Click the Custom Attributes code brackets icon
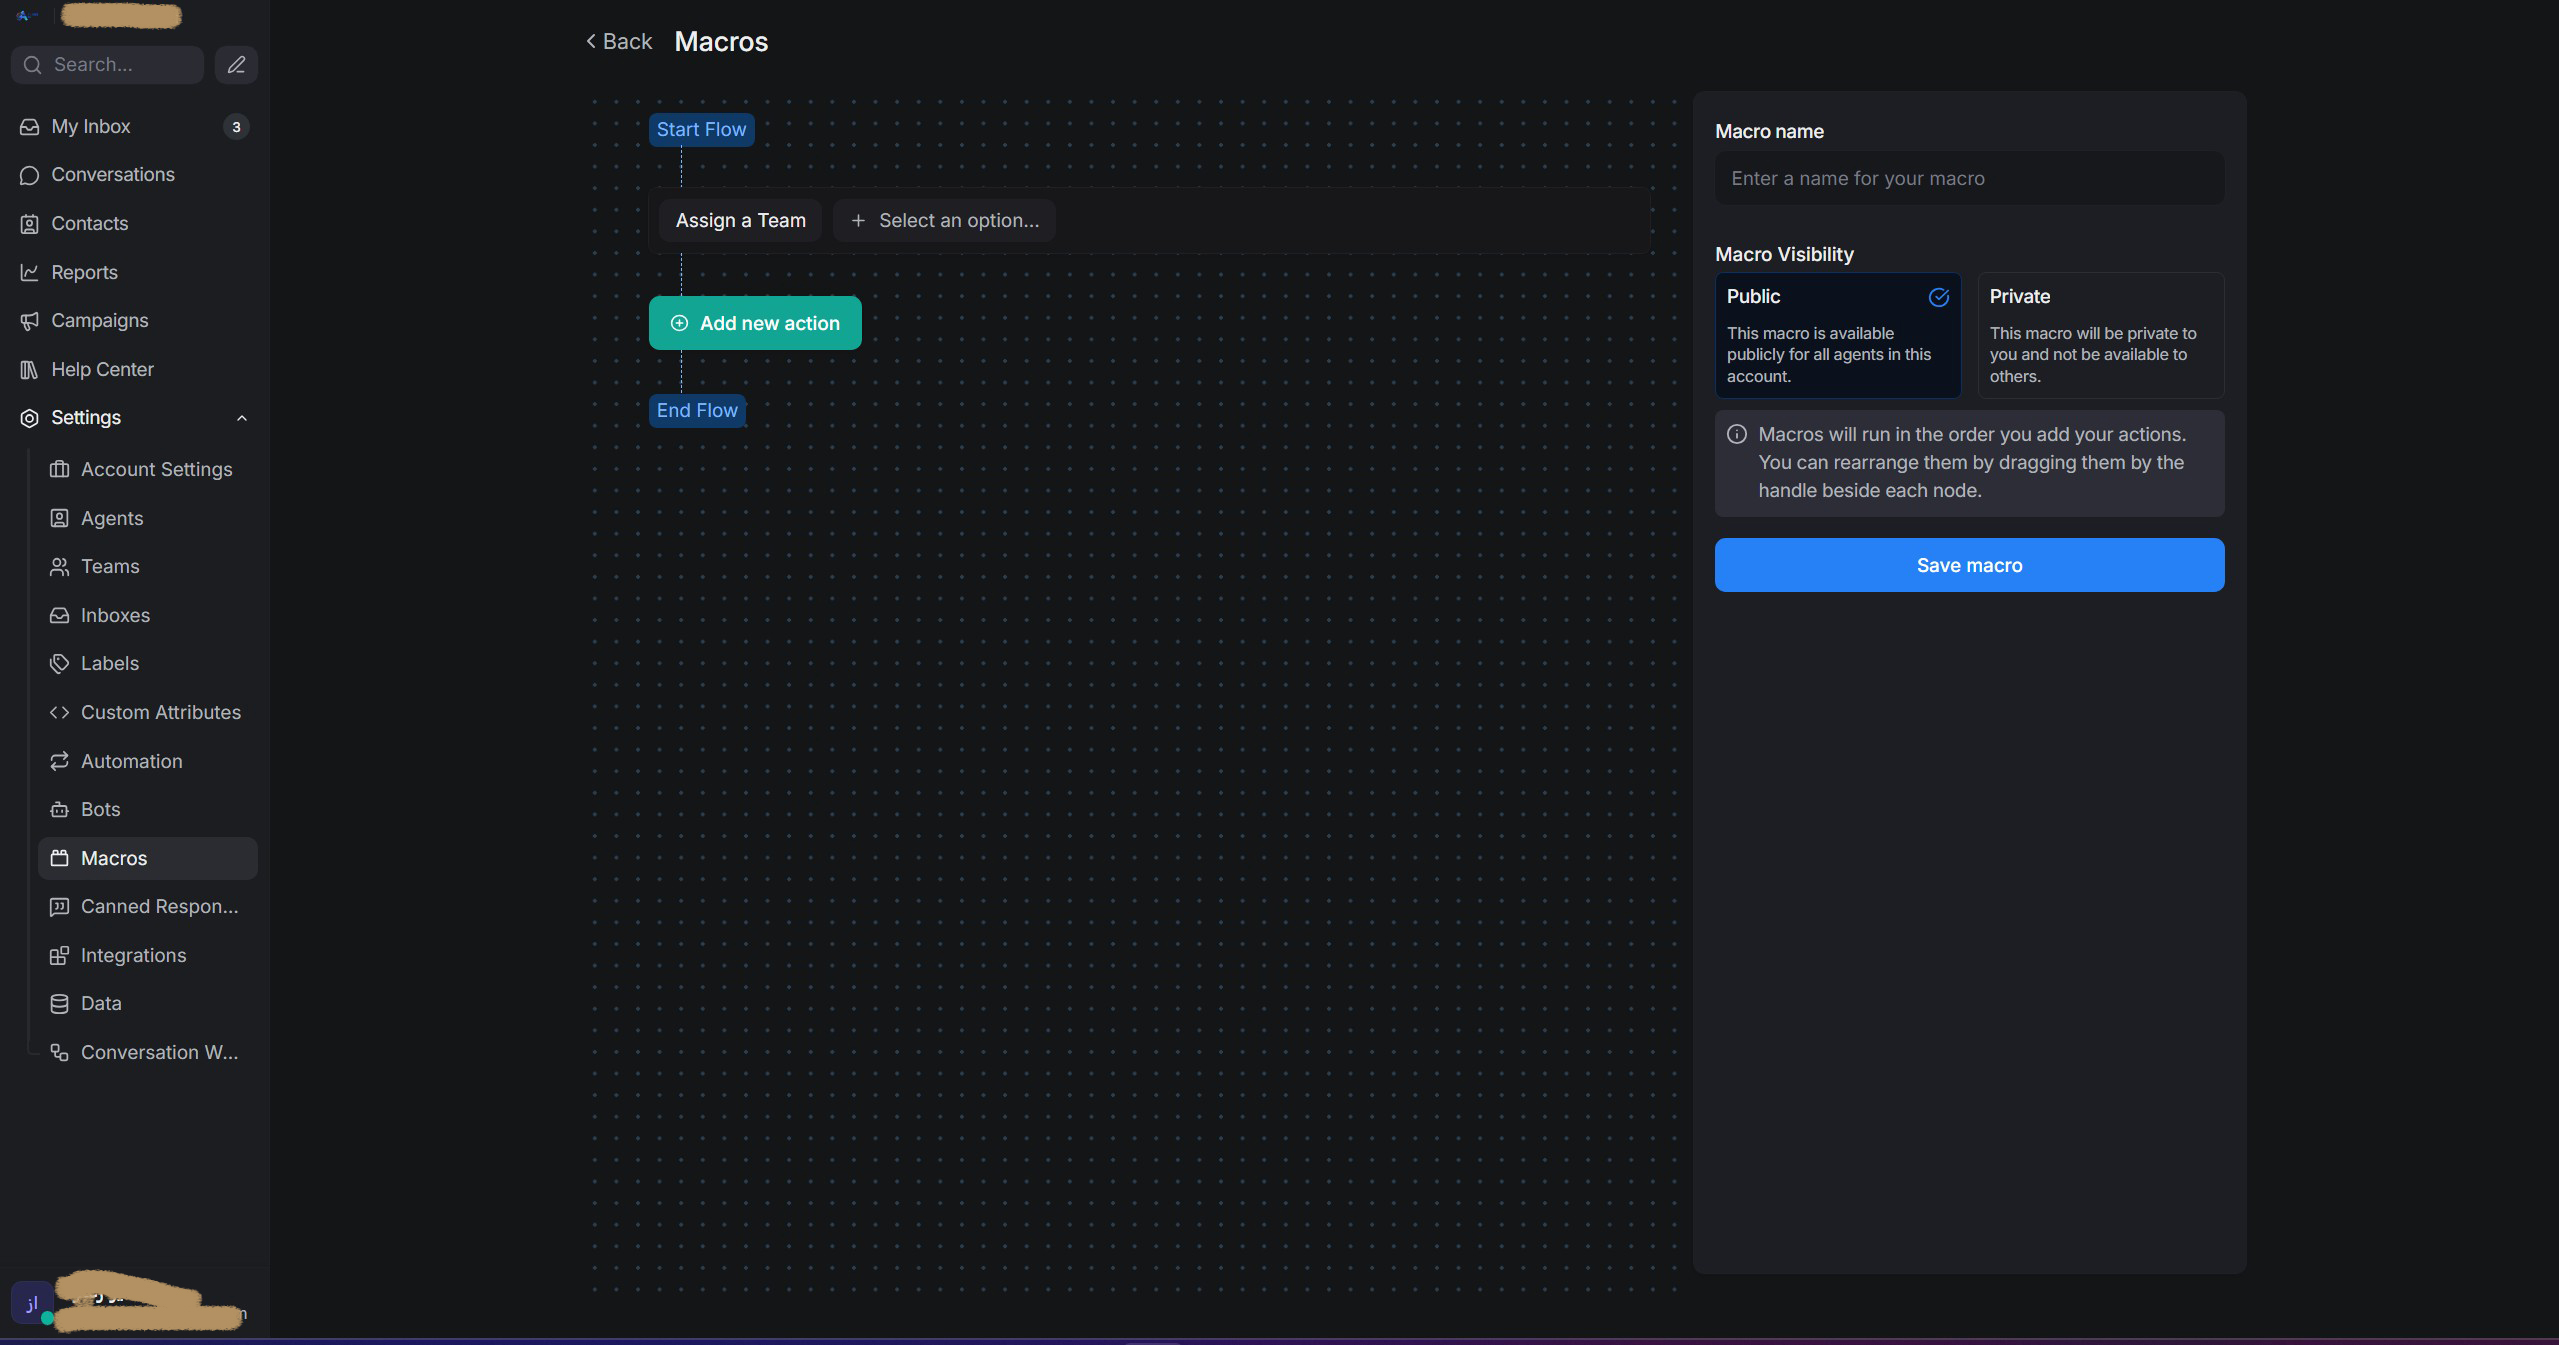Screen dimensions: 2559x1345 point(60,712)
